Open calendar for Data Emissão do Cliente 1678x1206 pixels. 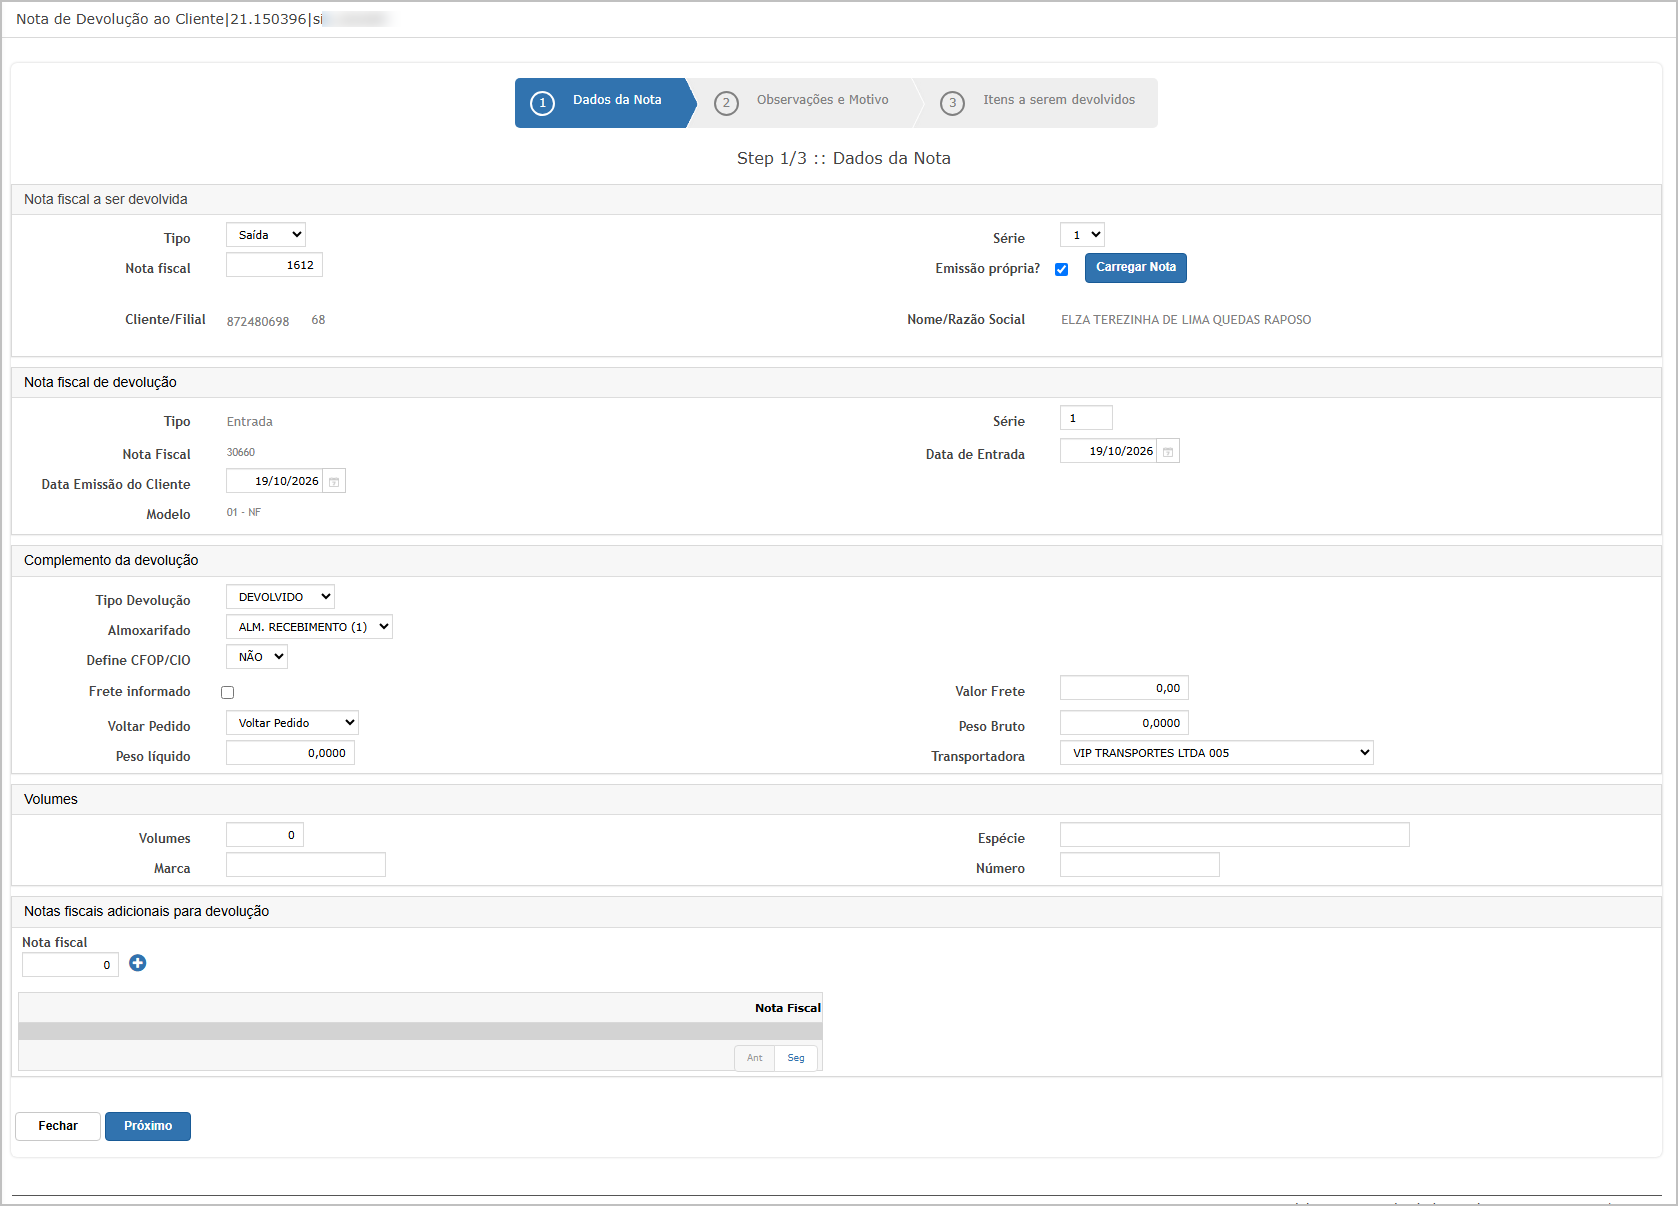[x=334, y=482]
